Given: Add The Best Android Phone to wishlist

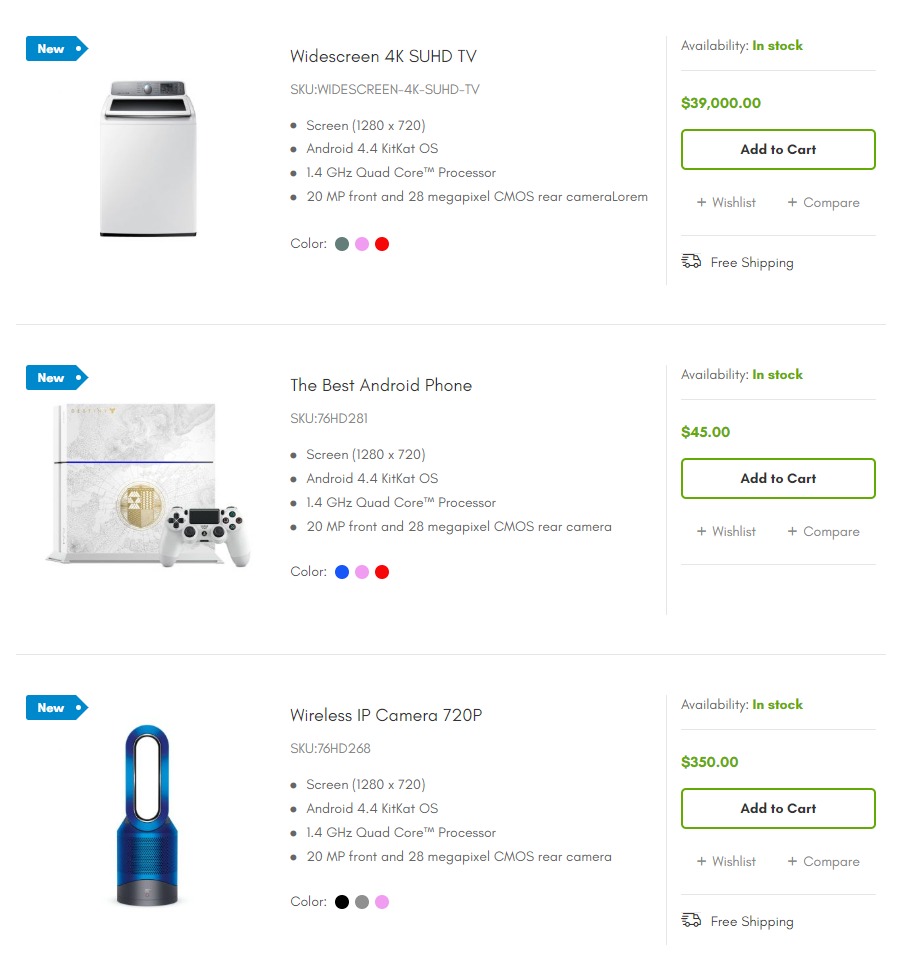Looking at the screenshot, I should pyautogui.click(x=727, y=532).
